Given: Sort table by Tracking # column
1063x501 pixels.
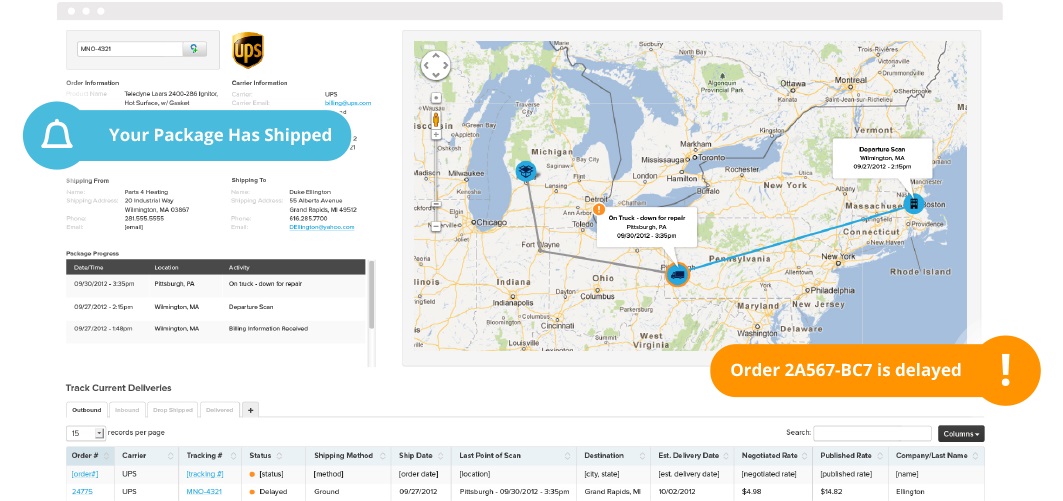Looking at the screenshot, I should pos(212,456).
